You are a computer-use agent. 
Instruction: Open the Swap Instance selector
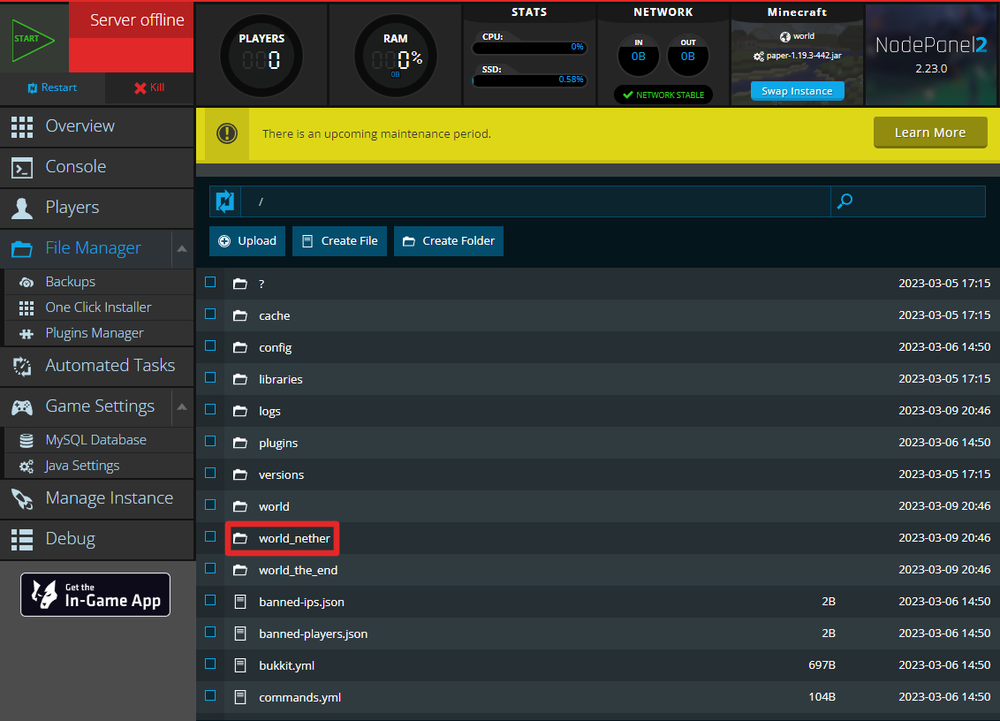pyautogui.click(x=796, y=91)
